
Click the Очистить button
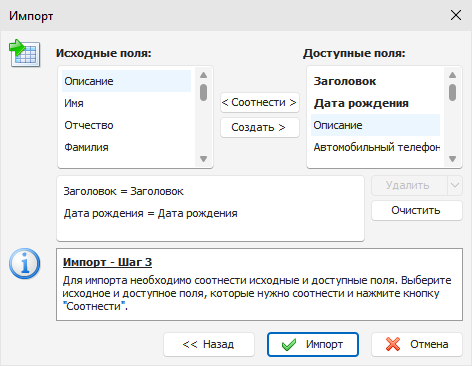[x=417, y=210]
